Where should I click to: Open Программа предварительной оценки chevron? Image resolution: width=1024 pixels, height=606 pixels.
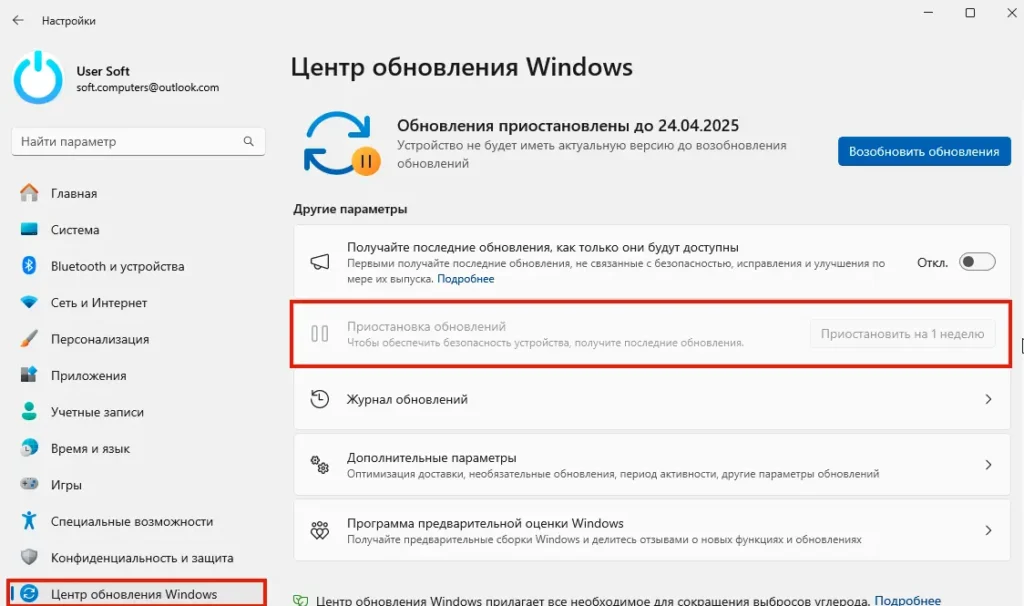pyautogui.click(x=988, y=530)
